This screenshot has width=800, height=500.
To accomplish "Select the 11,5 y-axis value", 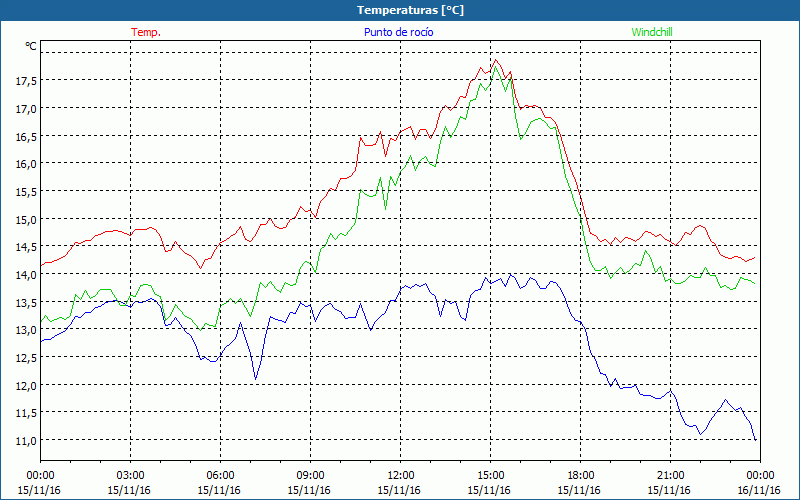I will click(x=25, y=413).
